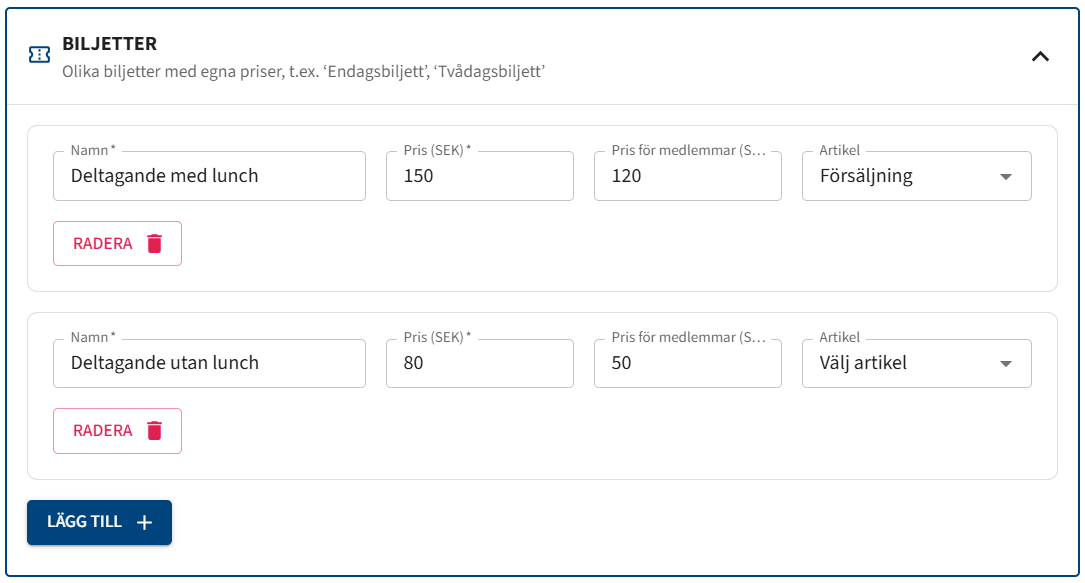
Task: Focus the Namn field 'Deltagande med lunch'
Action: (209, 176)
